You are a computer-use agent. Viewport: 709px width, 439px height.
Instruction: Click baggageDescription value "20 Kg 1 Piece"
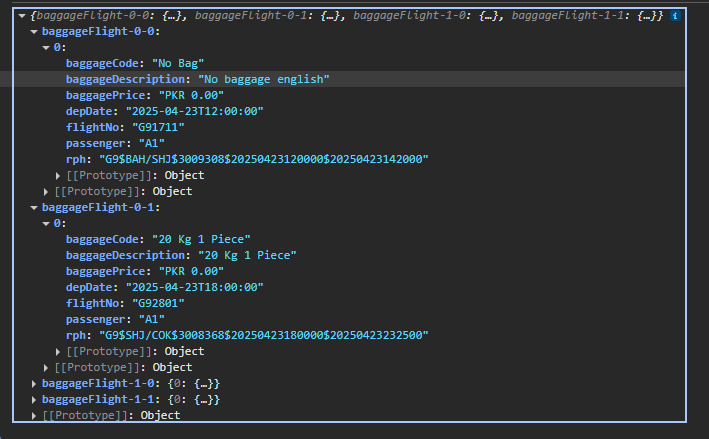click(x=247, y=255)
